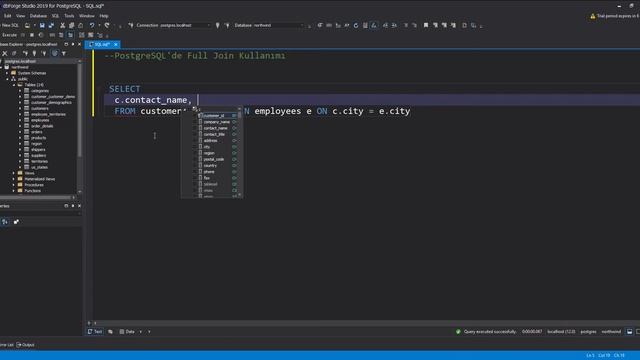The height and width of the screenshot is (360, 640).
Task: Open the Help menu
Action: (x=104, y=16)
